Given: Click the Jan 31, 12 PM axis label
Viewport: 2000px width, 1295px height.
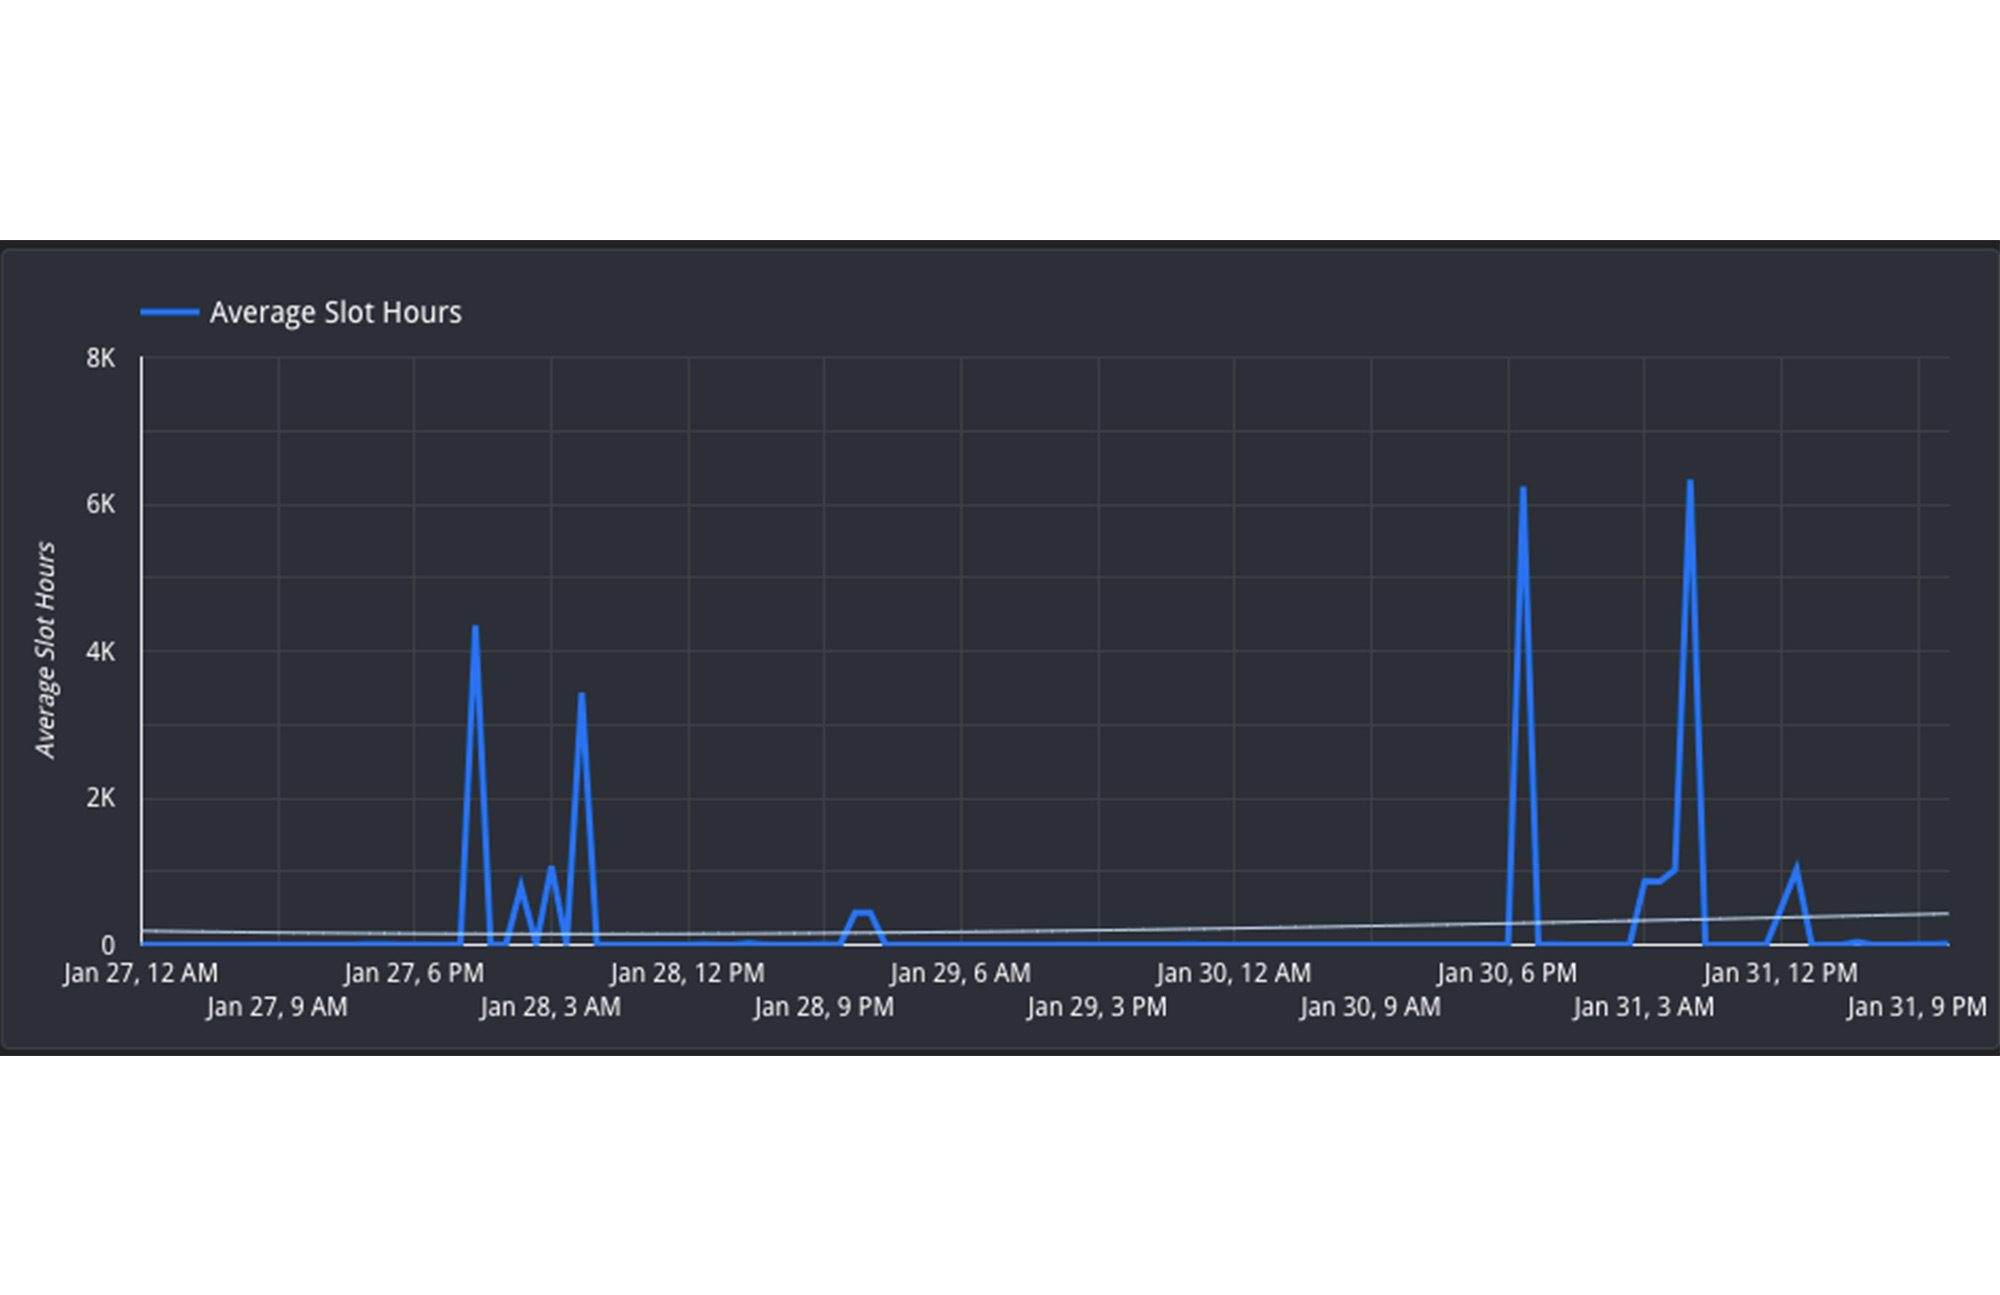Looking at the screenshot, I should [x=1780, y=973].
